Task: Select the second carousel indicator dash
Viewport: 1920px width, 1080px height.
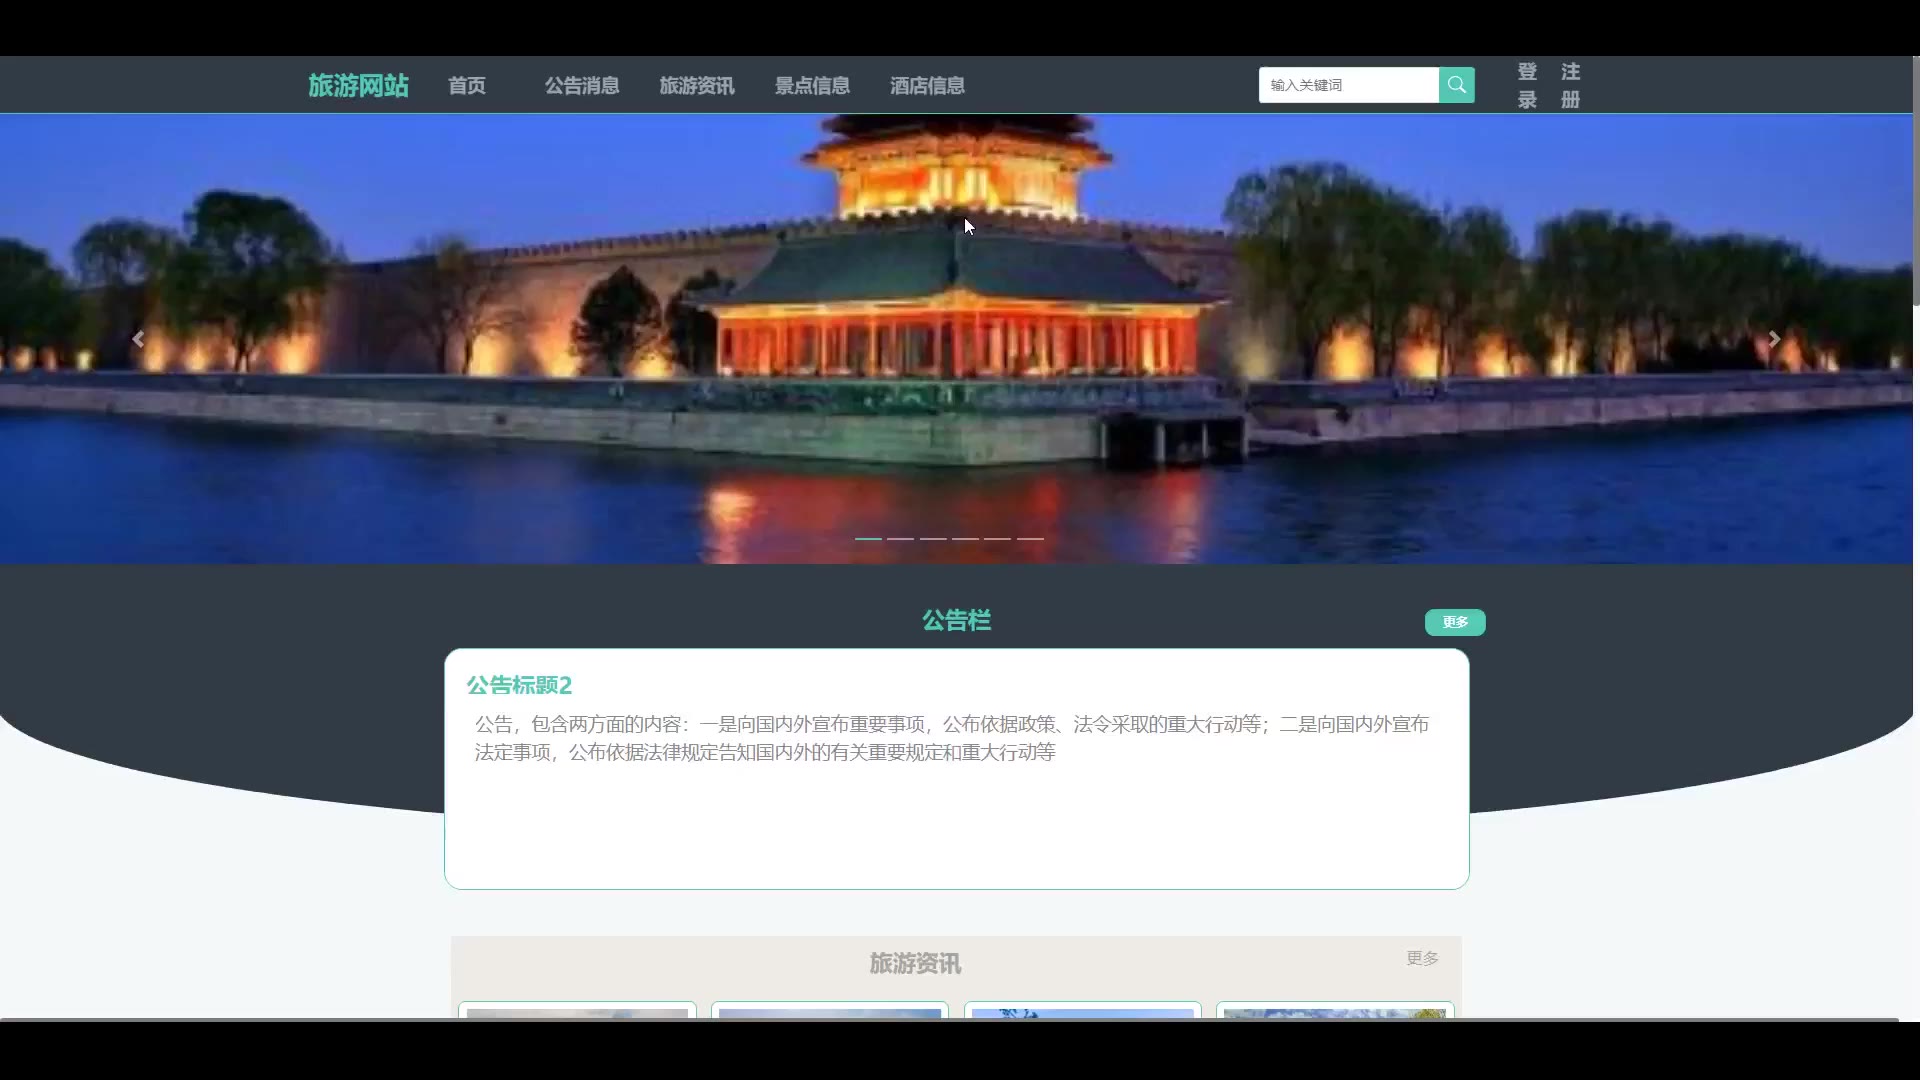Action: tap(900, 538)
